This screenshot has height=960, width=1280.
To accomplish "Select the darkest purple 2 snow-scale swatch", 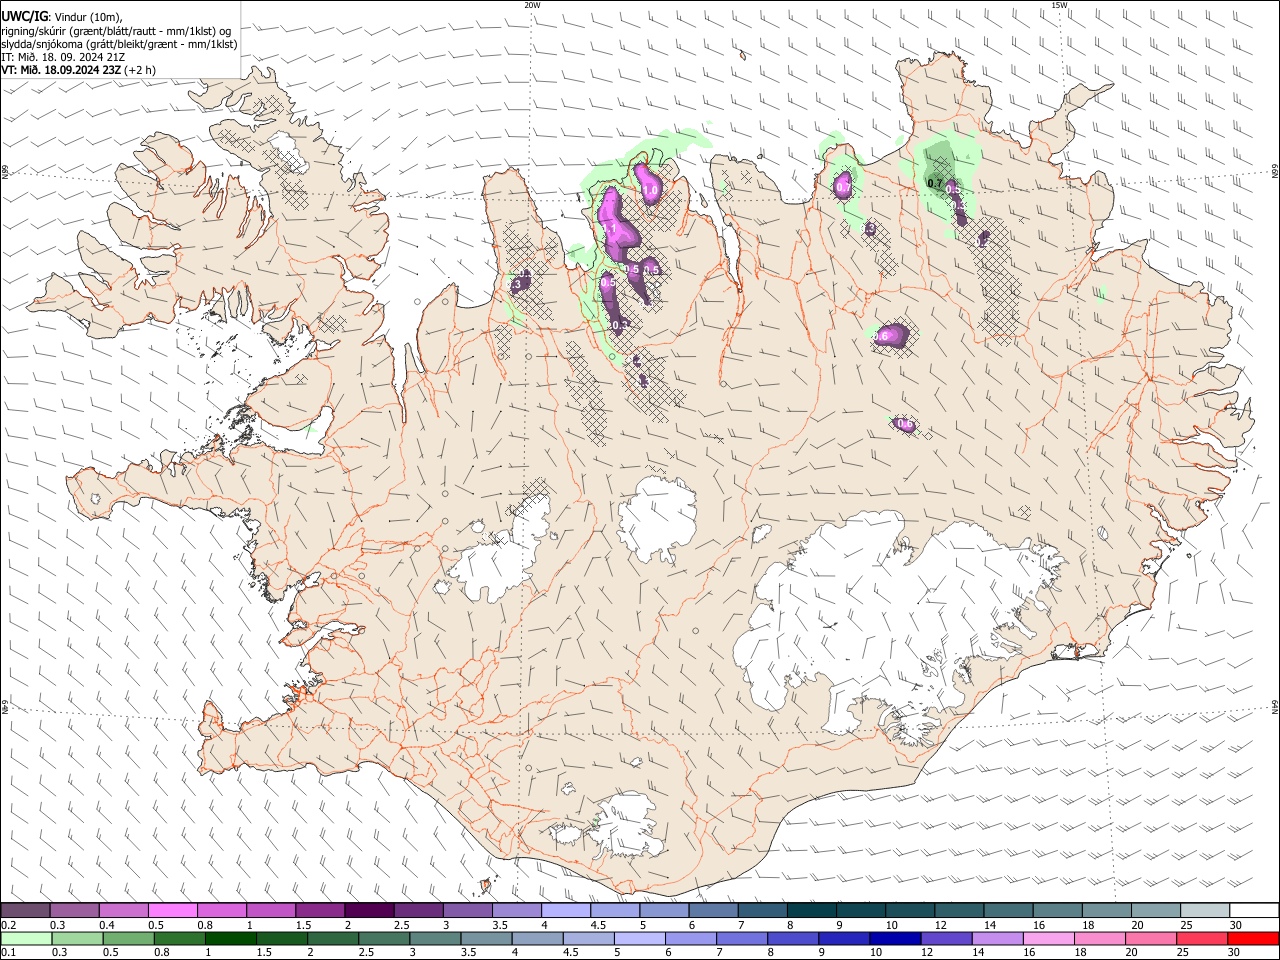I will [x=368, y=910].
